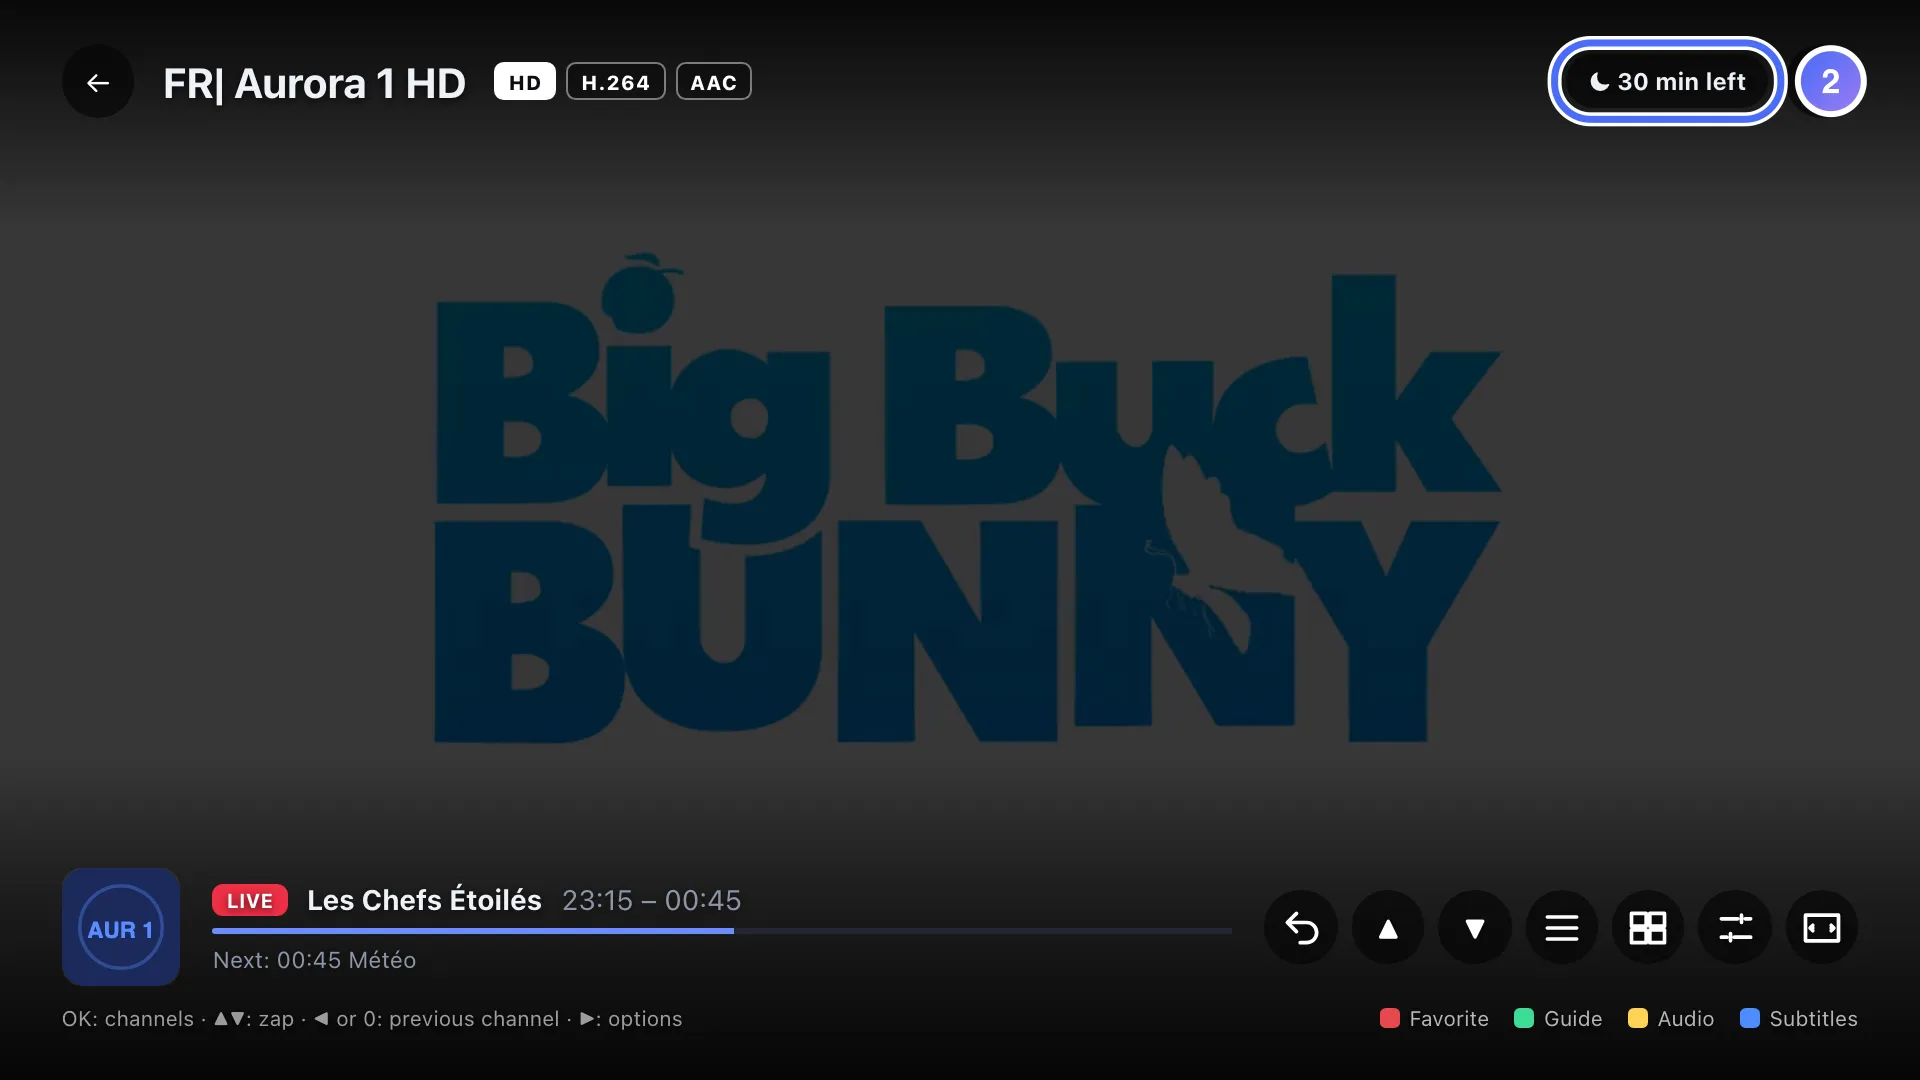Image resolution: width=1920 pixels, height=1080 pixels.
Task: Click the LIVE indicator badge
Action: tap(250, 900)
